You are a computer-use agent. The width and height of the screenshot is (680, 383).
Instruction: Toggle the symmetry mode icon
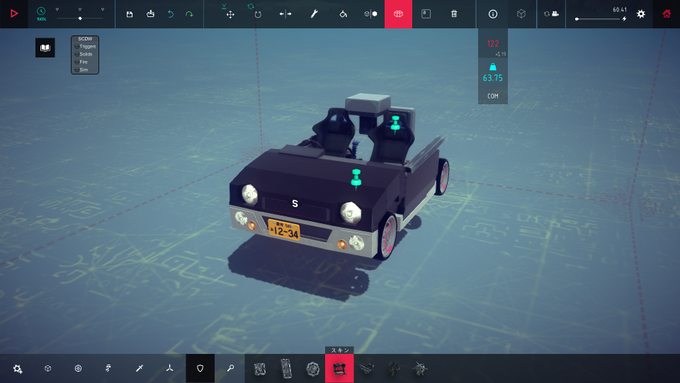[x=371, y=14]
